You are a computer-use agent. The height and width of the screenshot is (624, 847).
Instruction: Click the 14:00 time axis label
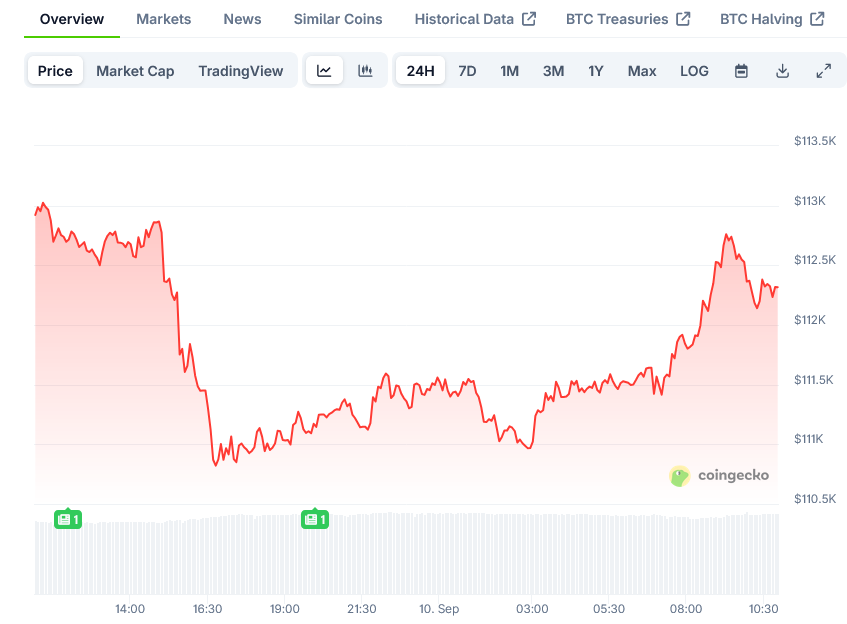tap(130, 609)
